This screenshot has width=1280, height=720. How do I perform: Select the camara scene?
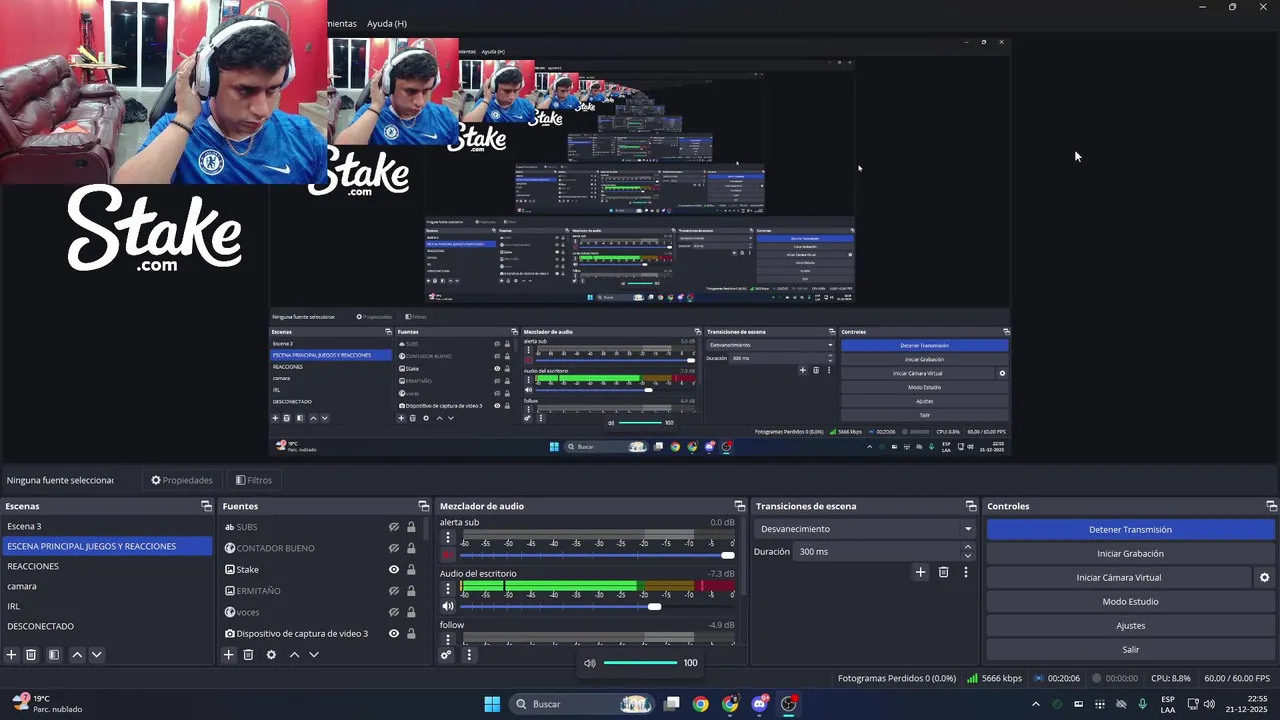(x=107, y=586)
